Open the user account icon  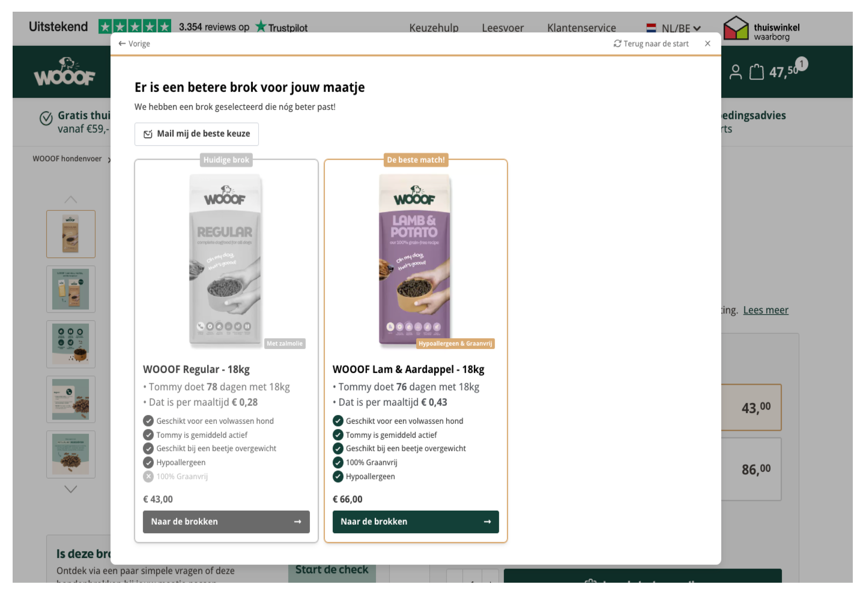[735, 72]
